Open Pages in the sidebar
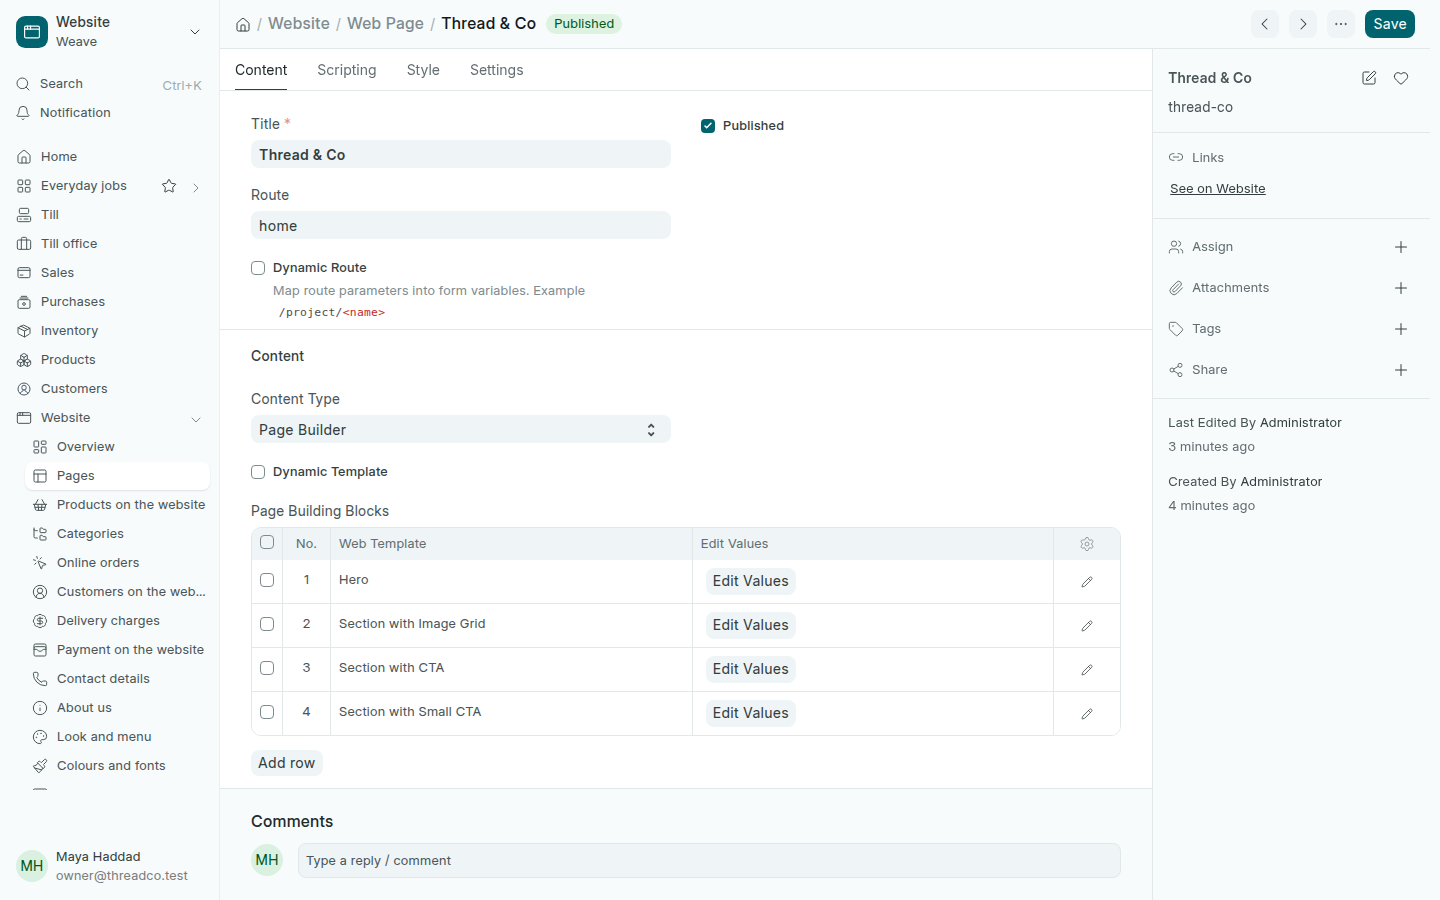1440x900 pixels. [x=118, y=476]
